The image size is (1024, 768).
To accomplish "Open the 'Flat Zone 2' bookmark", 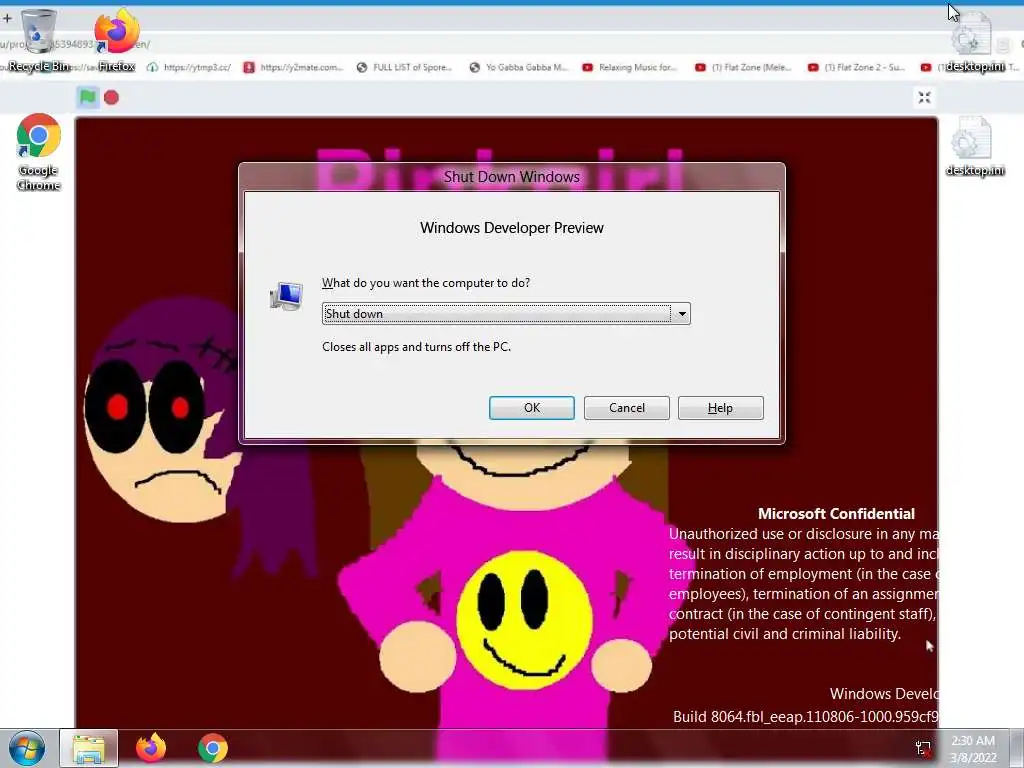I will point(857,67).
